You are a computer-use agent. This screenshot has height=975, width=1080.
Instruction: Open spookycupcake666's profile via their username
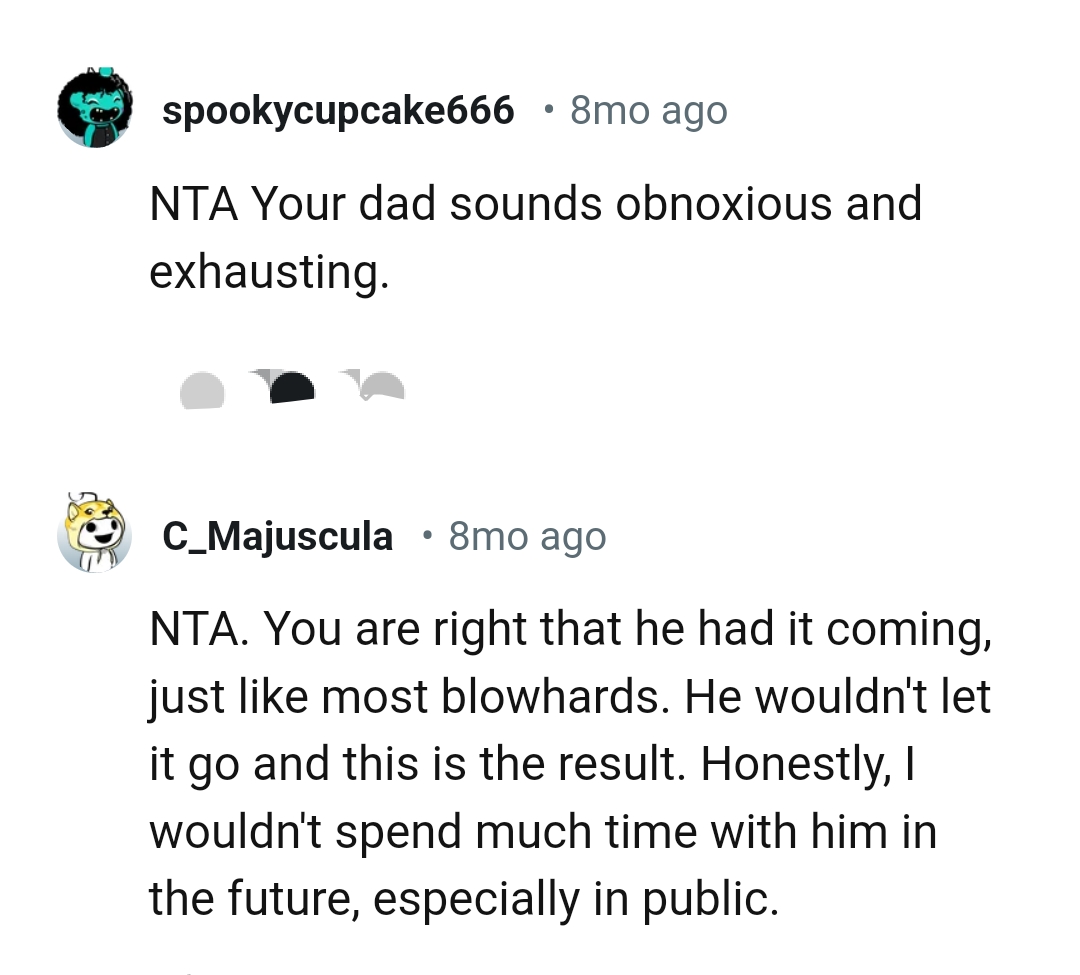coord(340,110)
